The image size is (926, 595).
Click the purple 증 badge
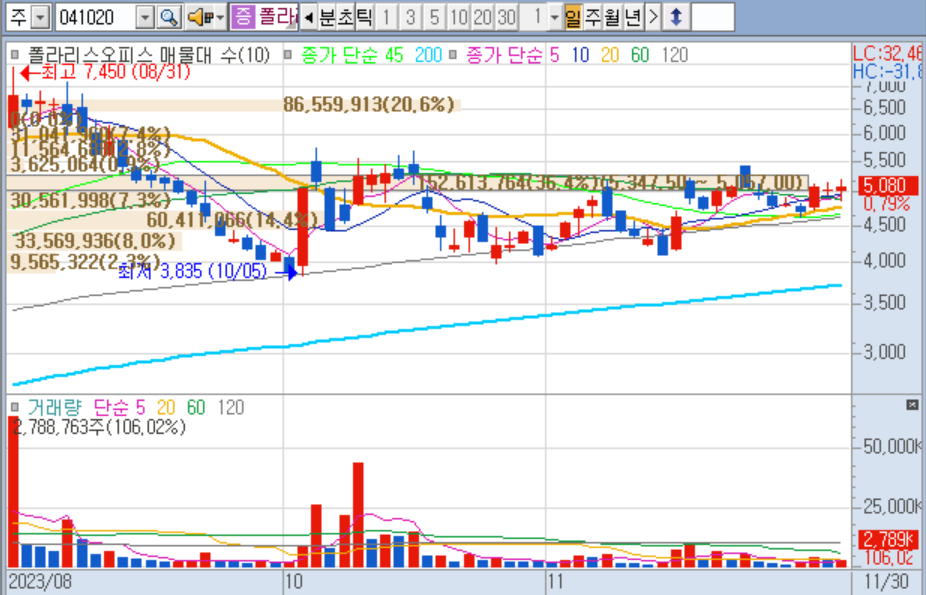click(x=242, y=17)
